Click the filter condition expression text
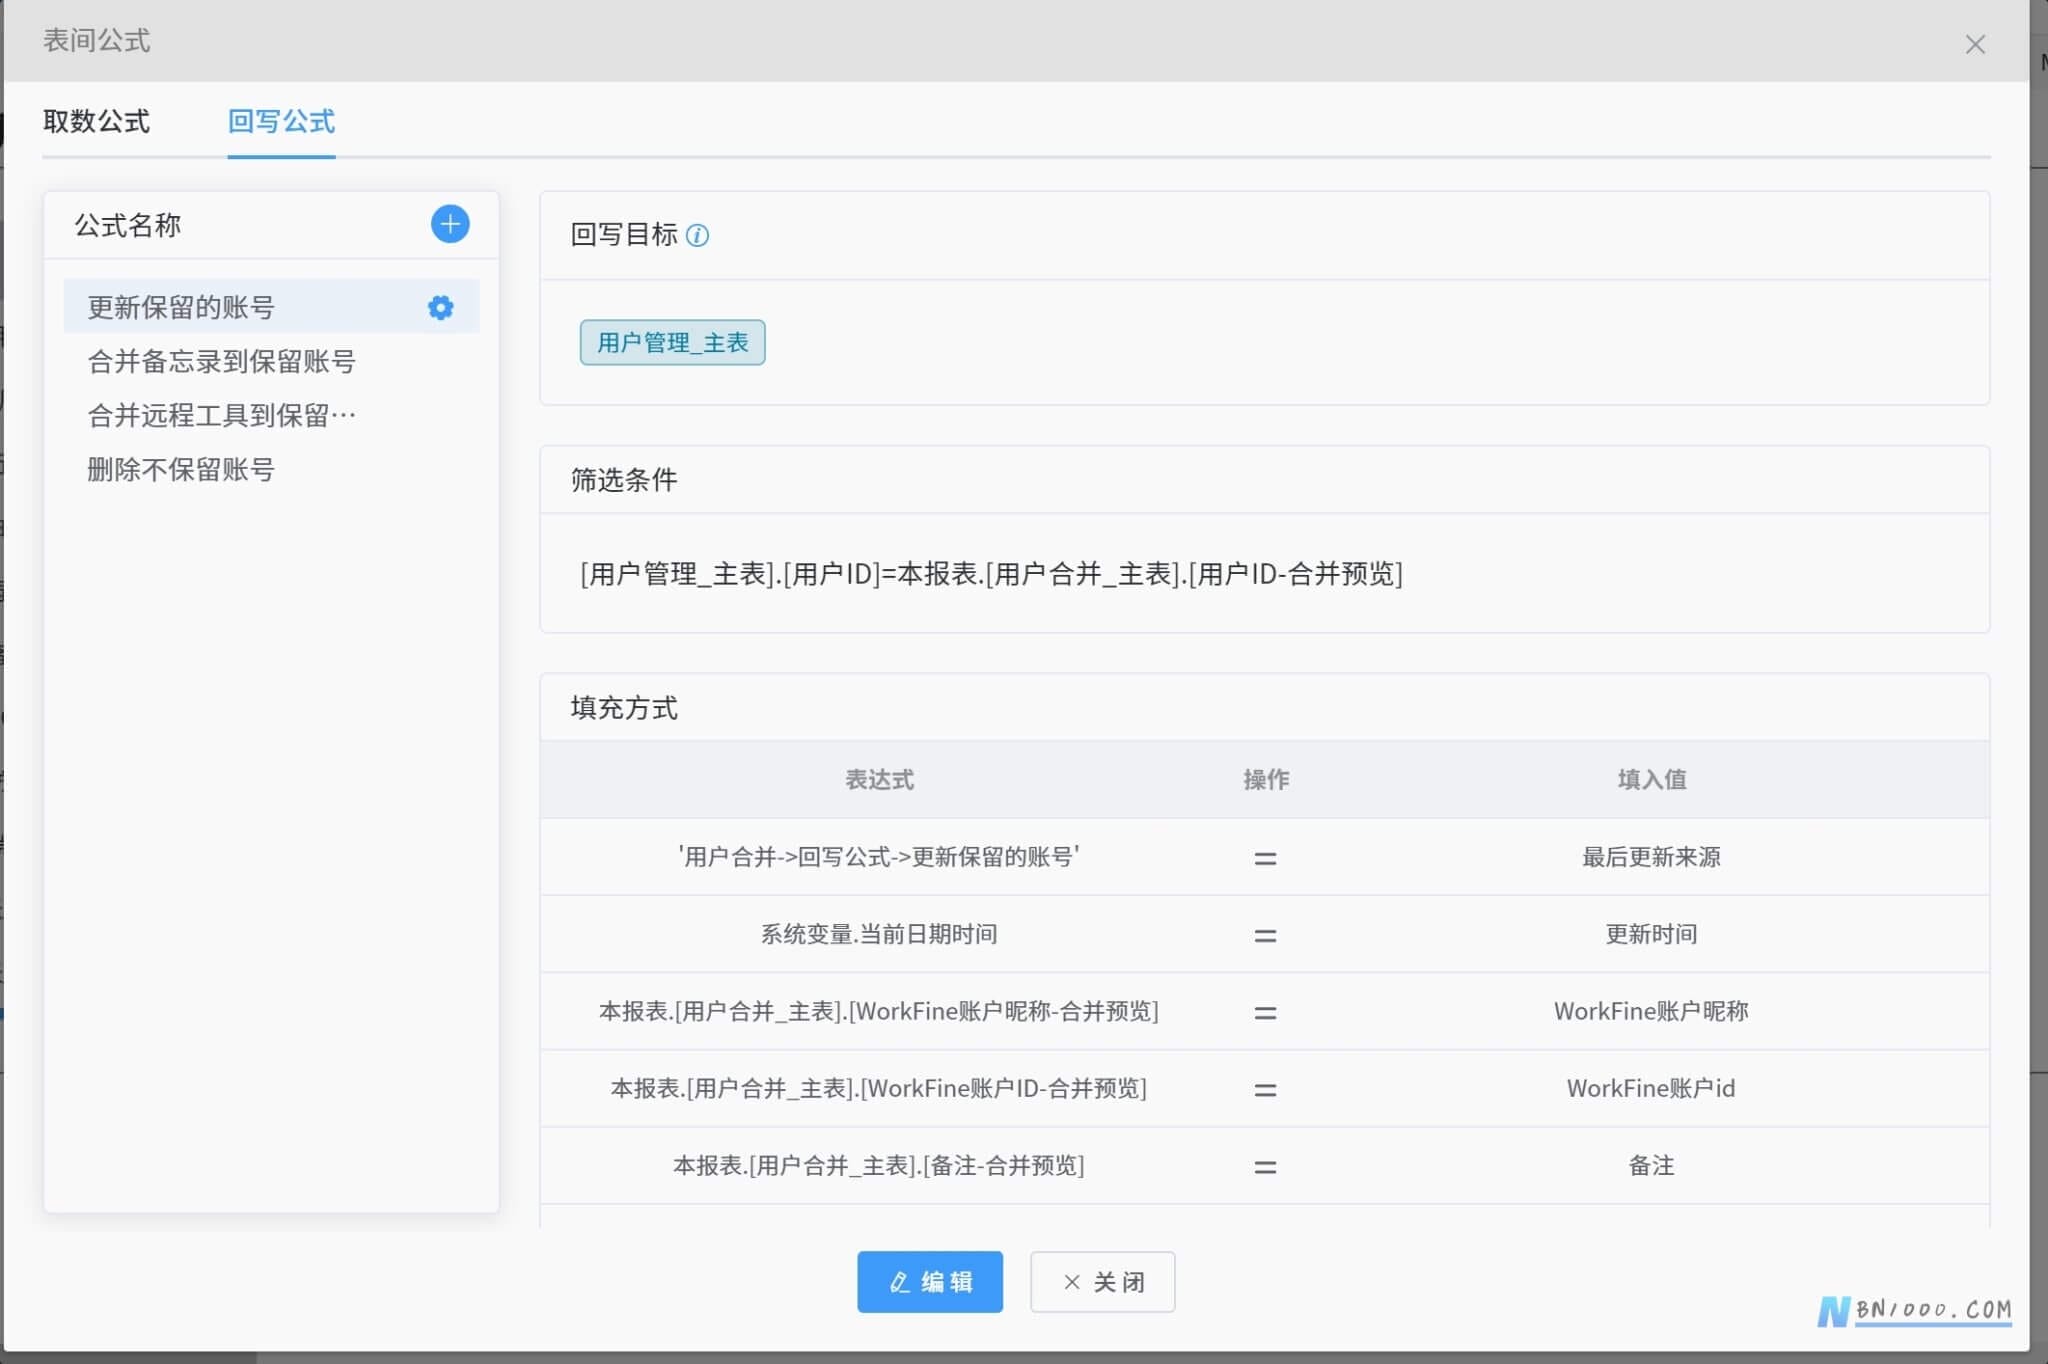The height and width of the screenshot is (1364, 2048). [x=991, y=573]
